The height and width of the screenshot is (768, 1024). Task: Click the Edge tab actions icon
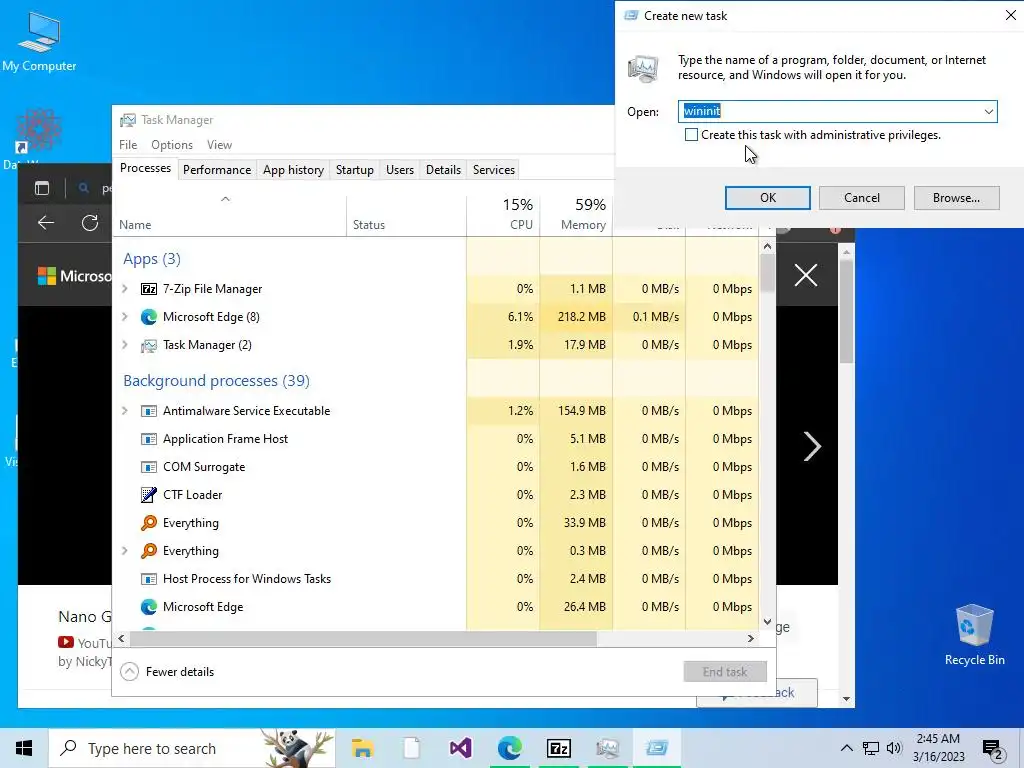42,189
